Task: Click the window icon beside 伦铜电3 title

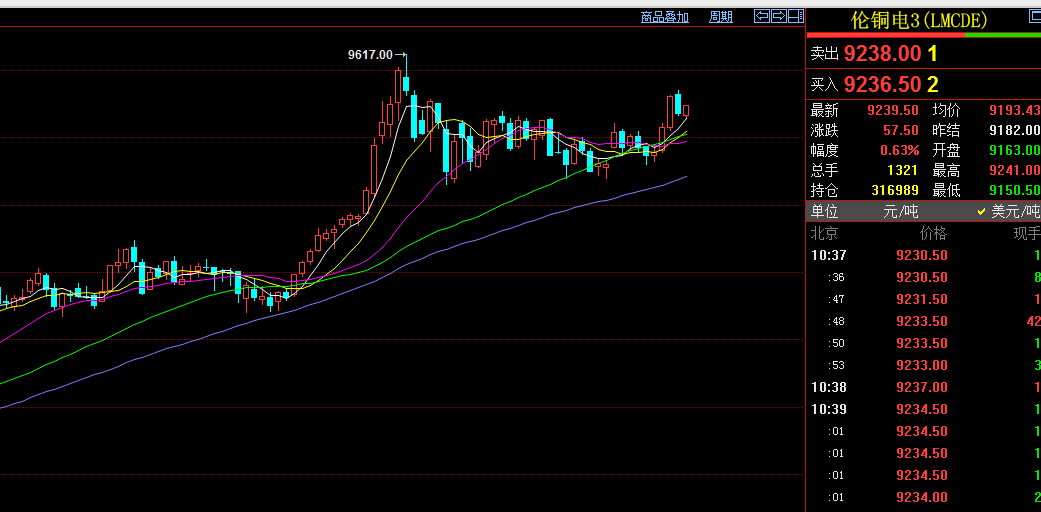Action: [x=1034, y=17]
